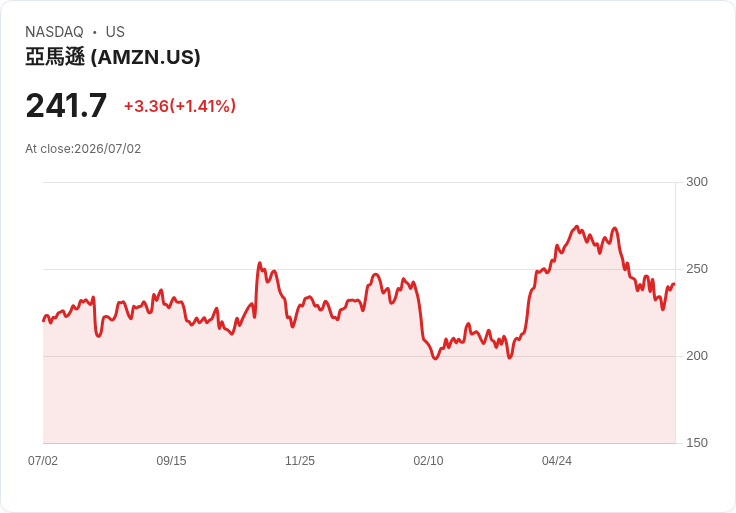Click the 07/02 date axis label
Viewport: 736px width, 513px height.
click(43, 460)
